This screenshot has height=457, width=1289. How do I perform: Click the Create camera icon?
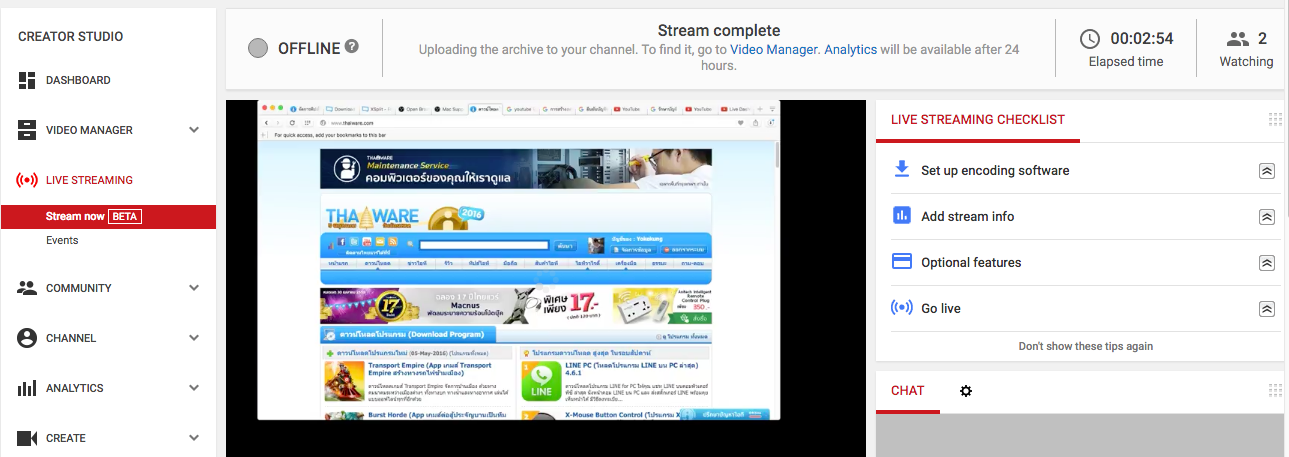point(27,438)
